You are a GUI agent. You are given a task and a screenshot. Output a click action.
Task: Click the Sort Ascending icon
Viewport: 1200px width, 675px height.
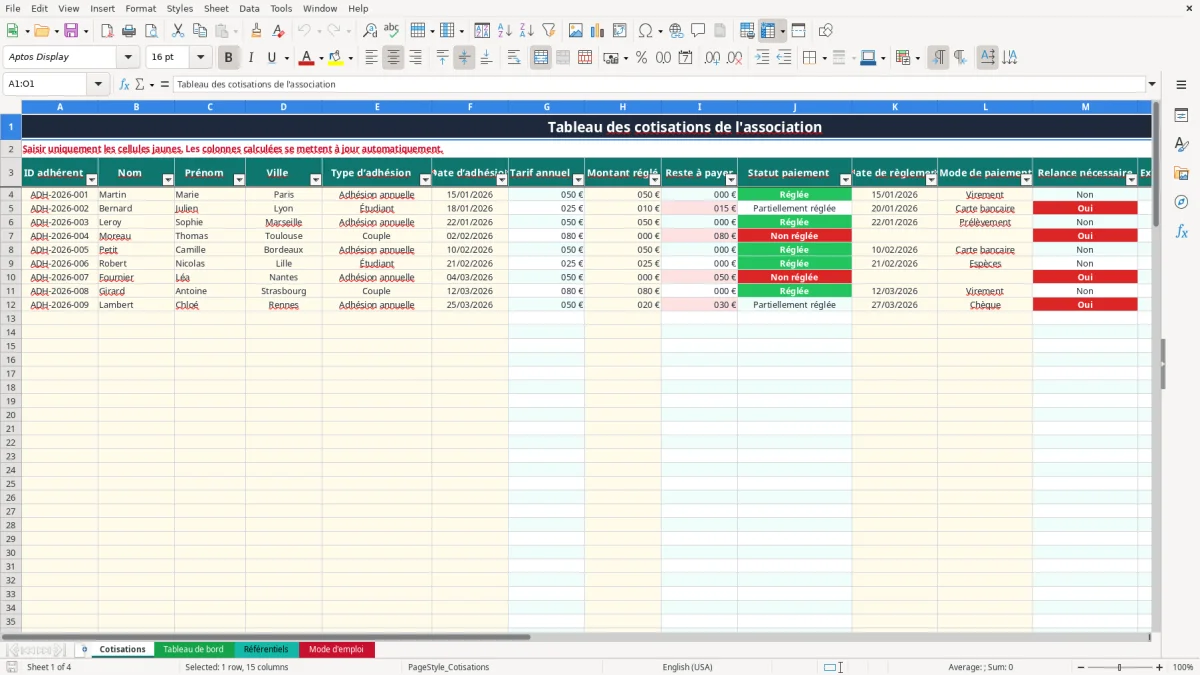504,31
